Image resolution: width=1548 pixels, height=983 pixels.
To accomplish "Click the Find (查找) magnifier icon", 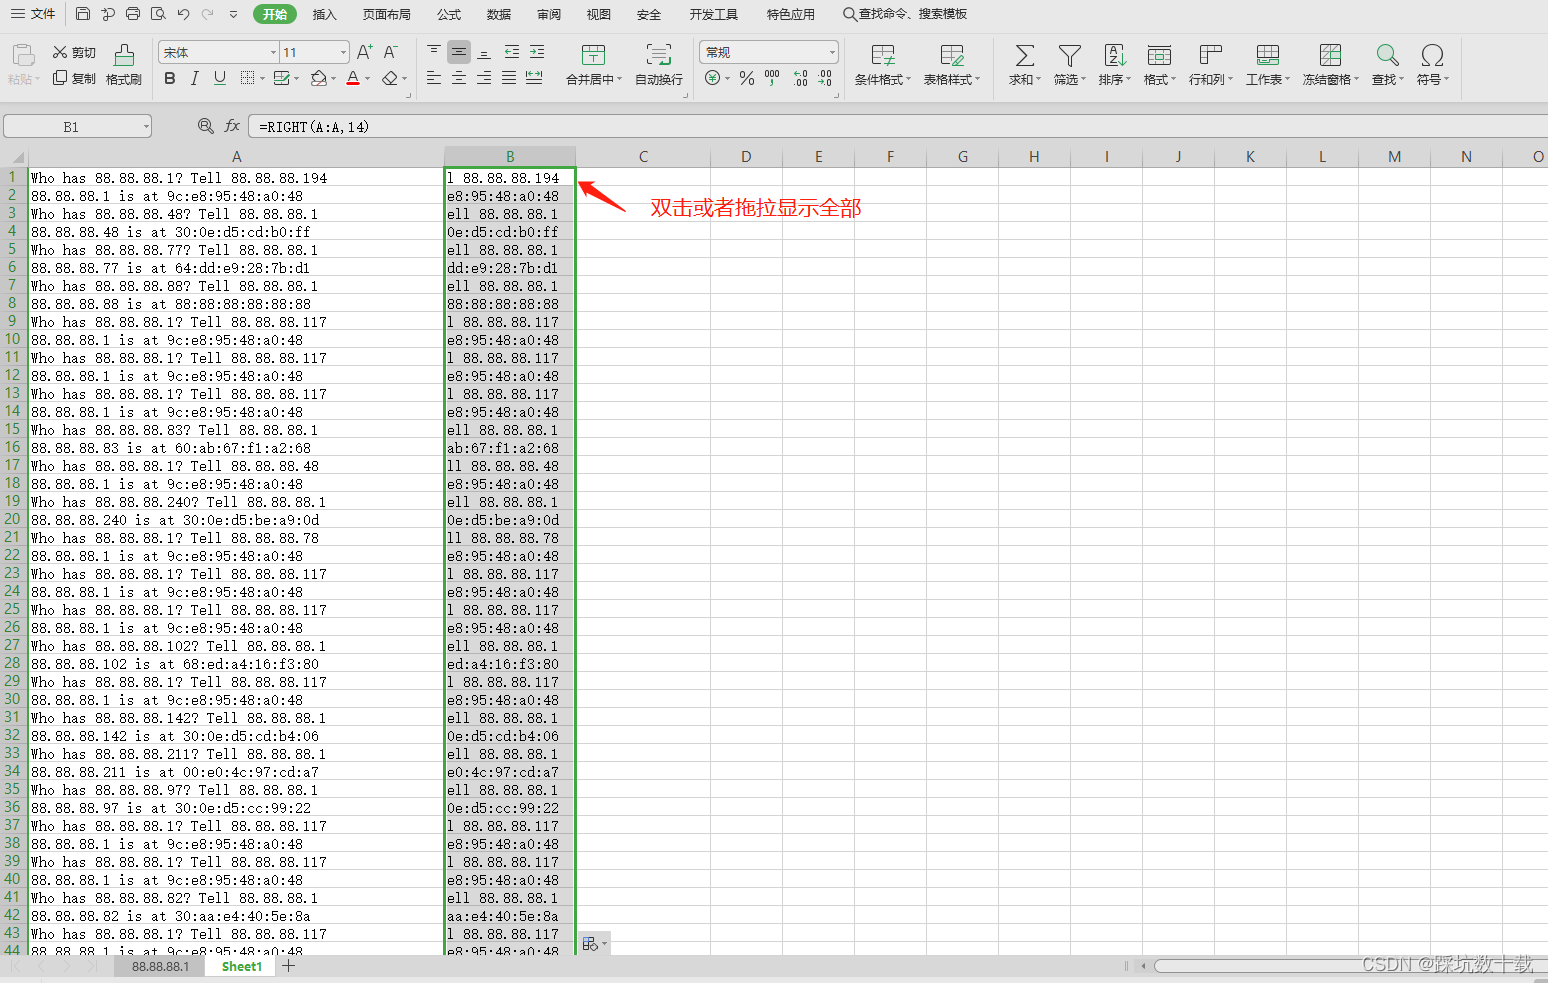I will tap(1387, 55).
